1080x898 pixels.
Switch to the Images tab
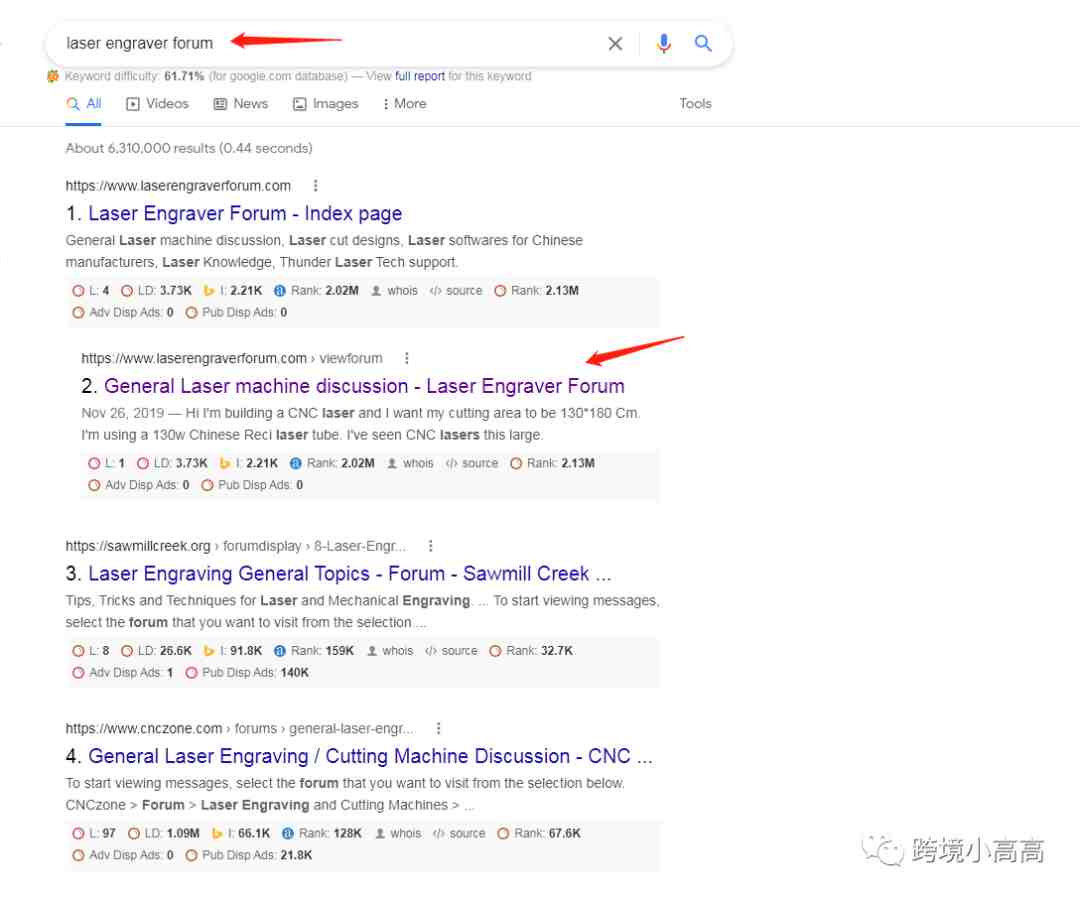tap(326, 104)
